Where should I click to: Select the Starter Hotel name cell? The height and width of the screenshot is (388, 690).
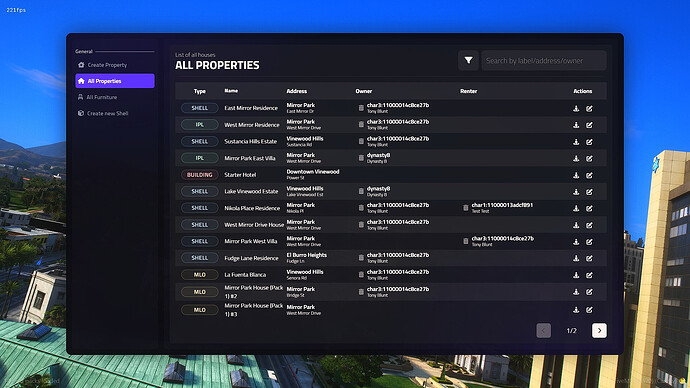pyautogui.click(x=240, y=175)
